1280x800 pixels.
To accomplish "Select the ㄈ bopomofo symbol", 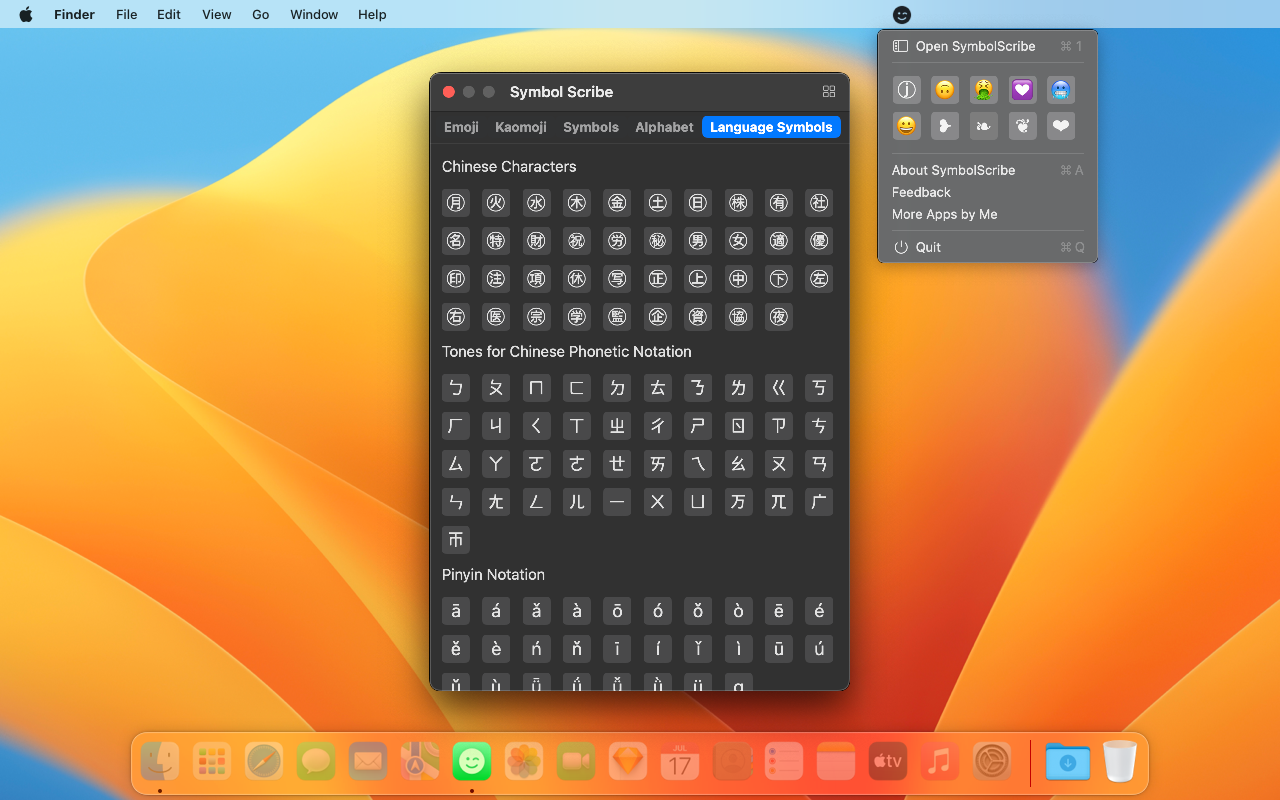I will click(577, 388).
